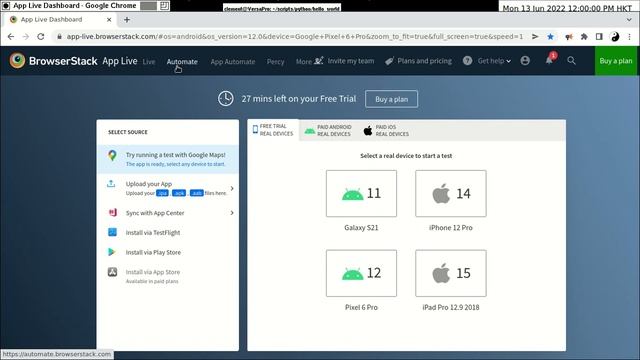Viewport: 640px width, 360px height.
Task: Click Invite my team link
Action: click(x=344, y=61)
